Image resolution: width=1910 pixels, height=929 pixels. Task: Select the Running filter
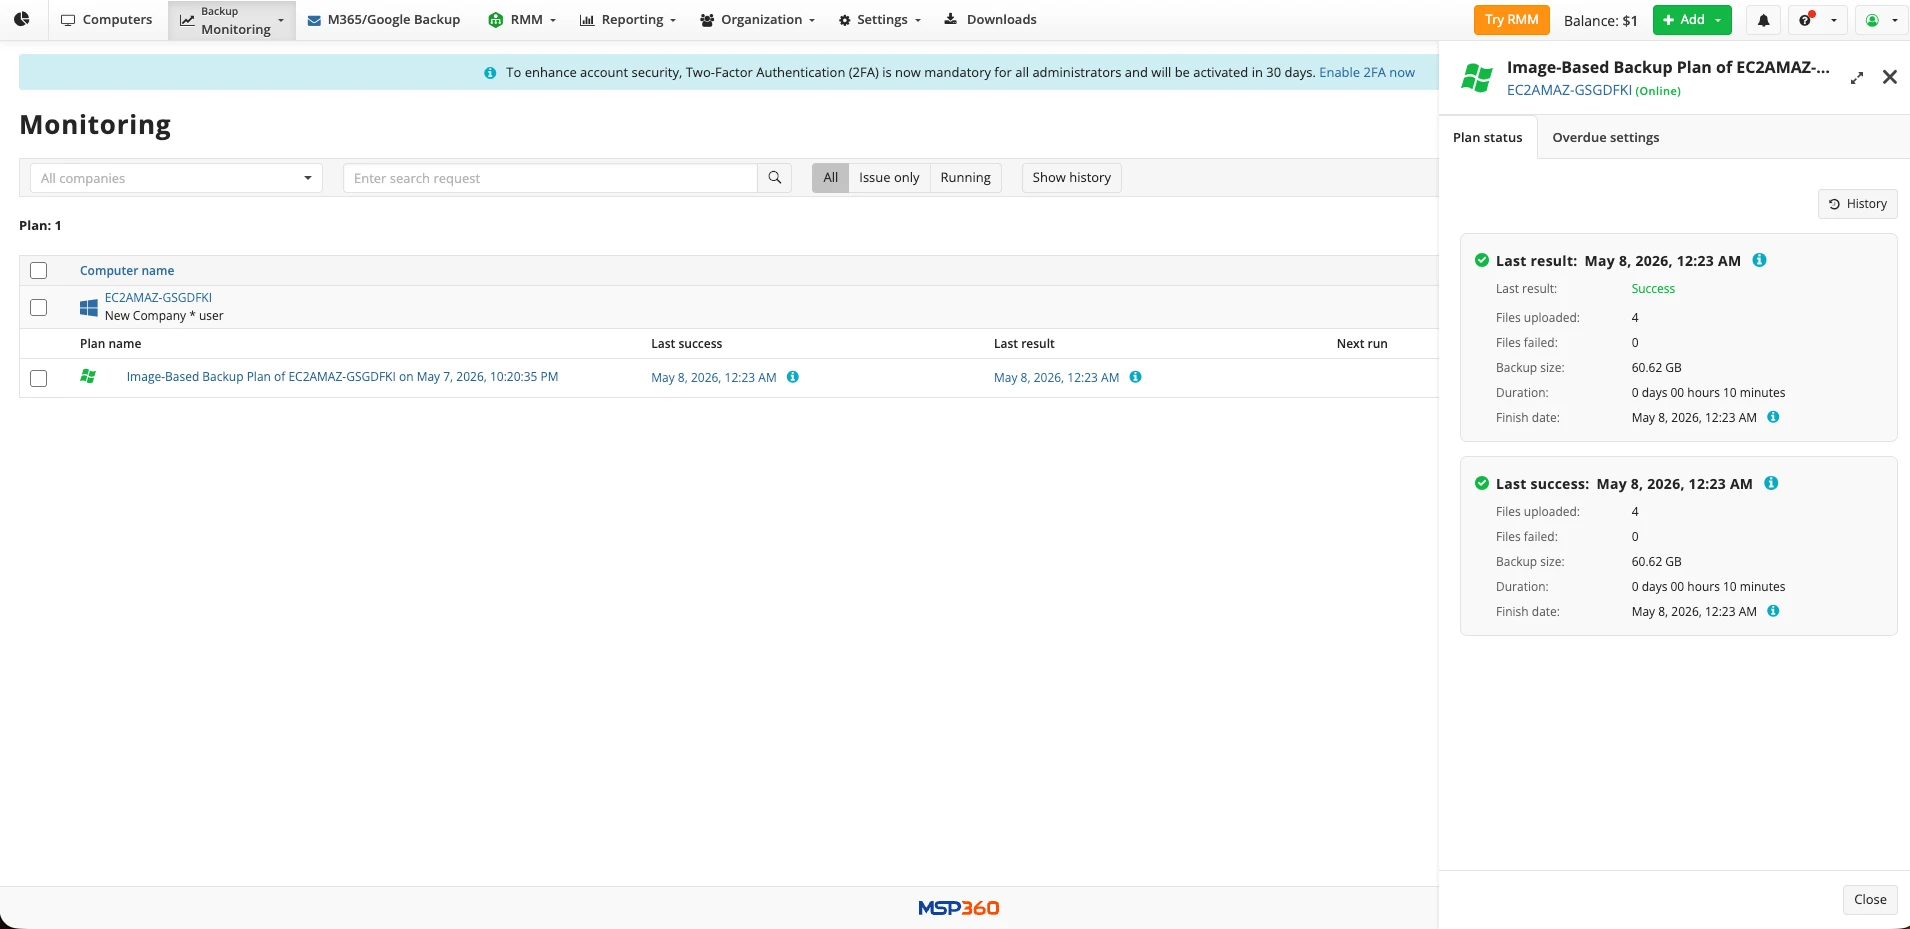pos(965,178)
